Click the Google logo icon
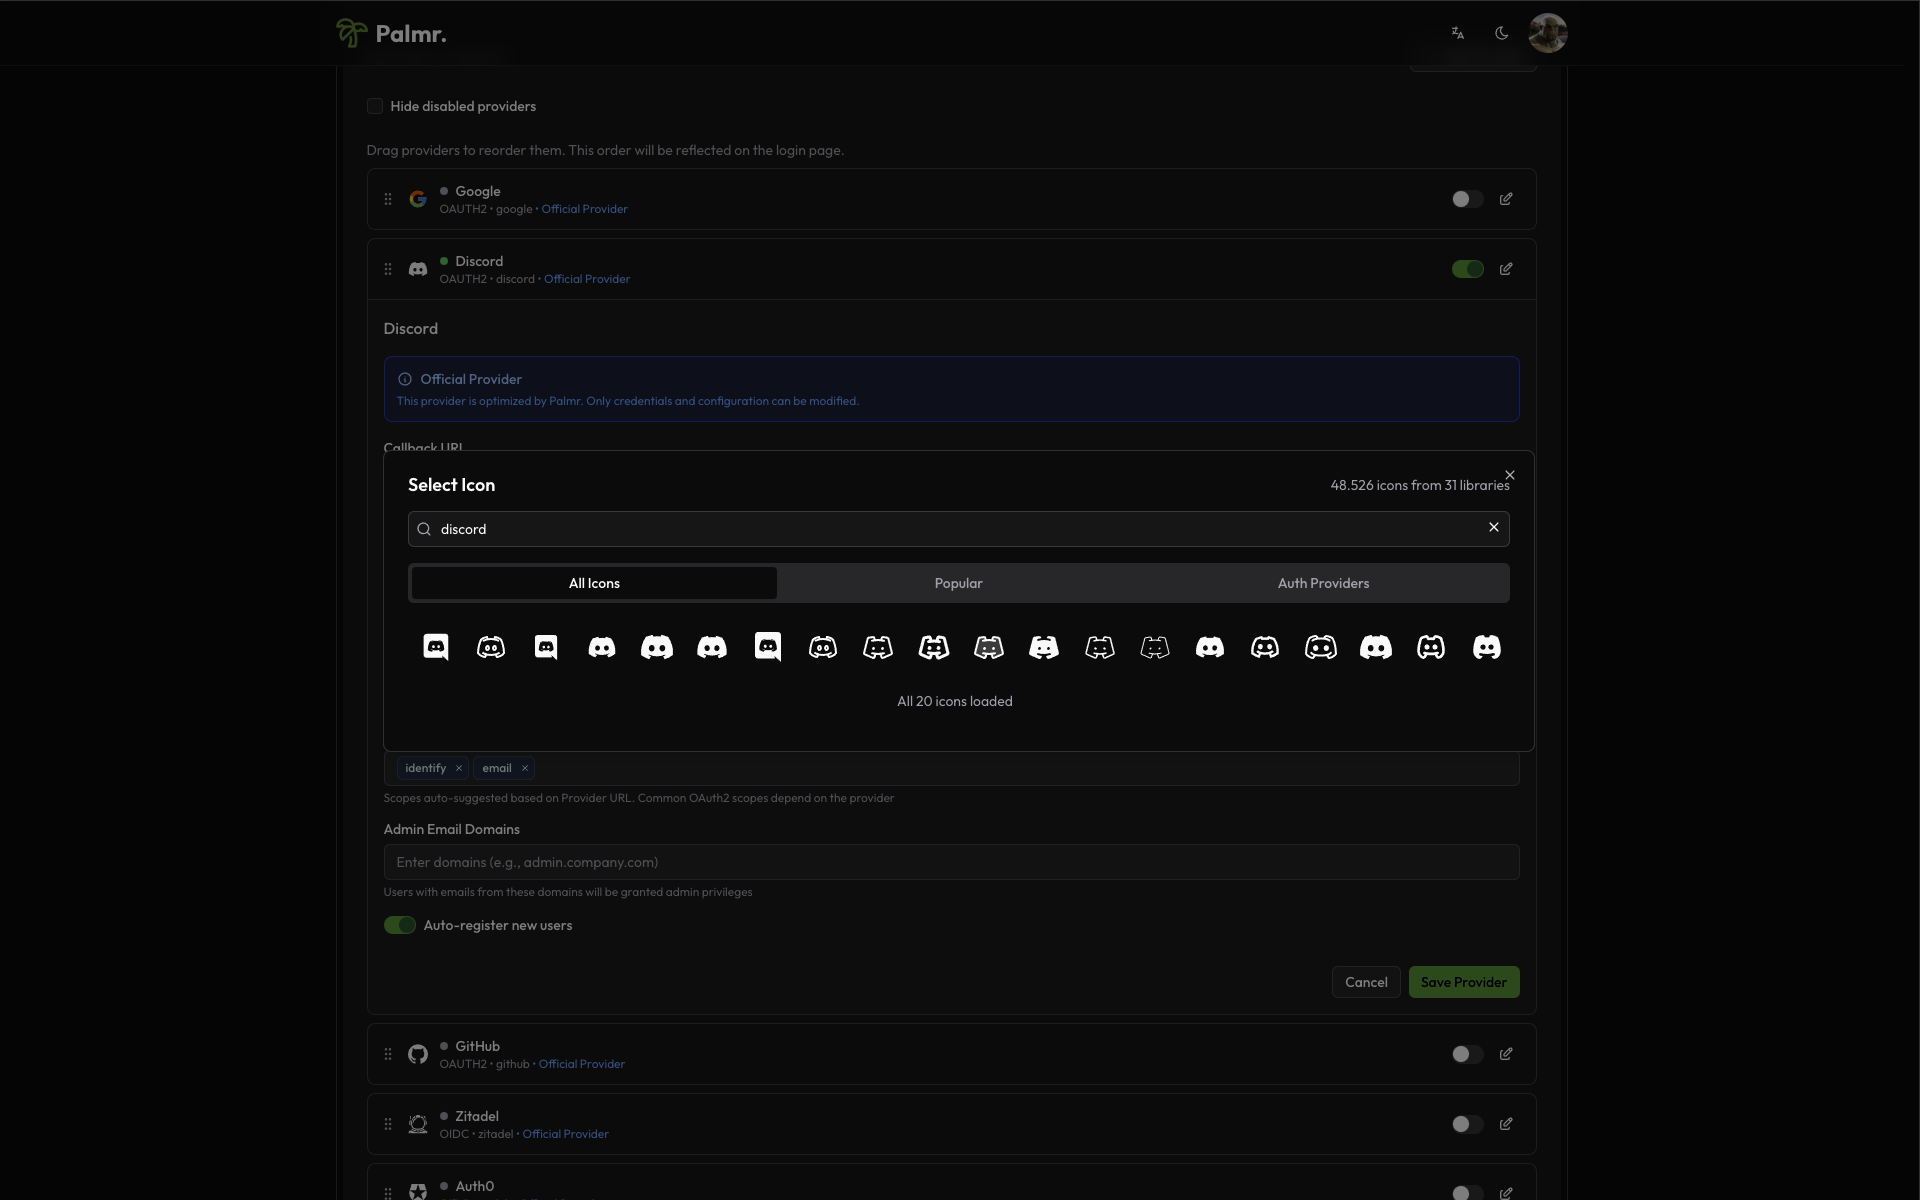The image size is (1920, 1200). pyautogui.click(x=418, y=199)
